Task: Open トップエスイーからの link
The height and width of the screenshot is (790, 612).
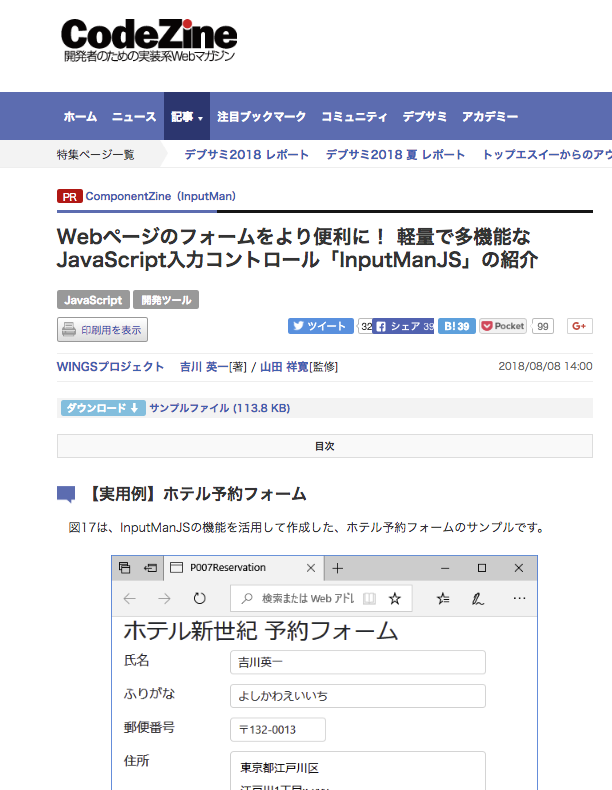Action: coord(547,155)
